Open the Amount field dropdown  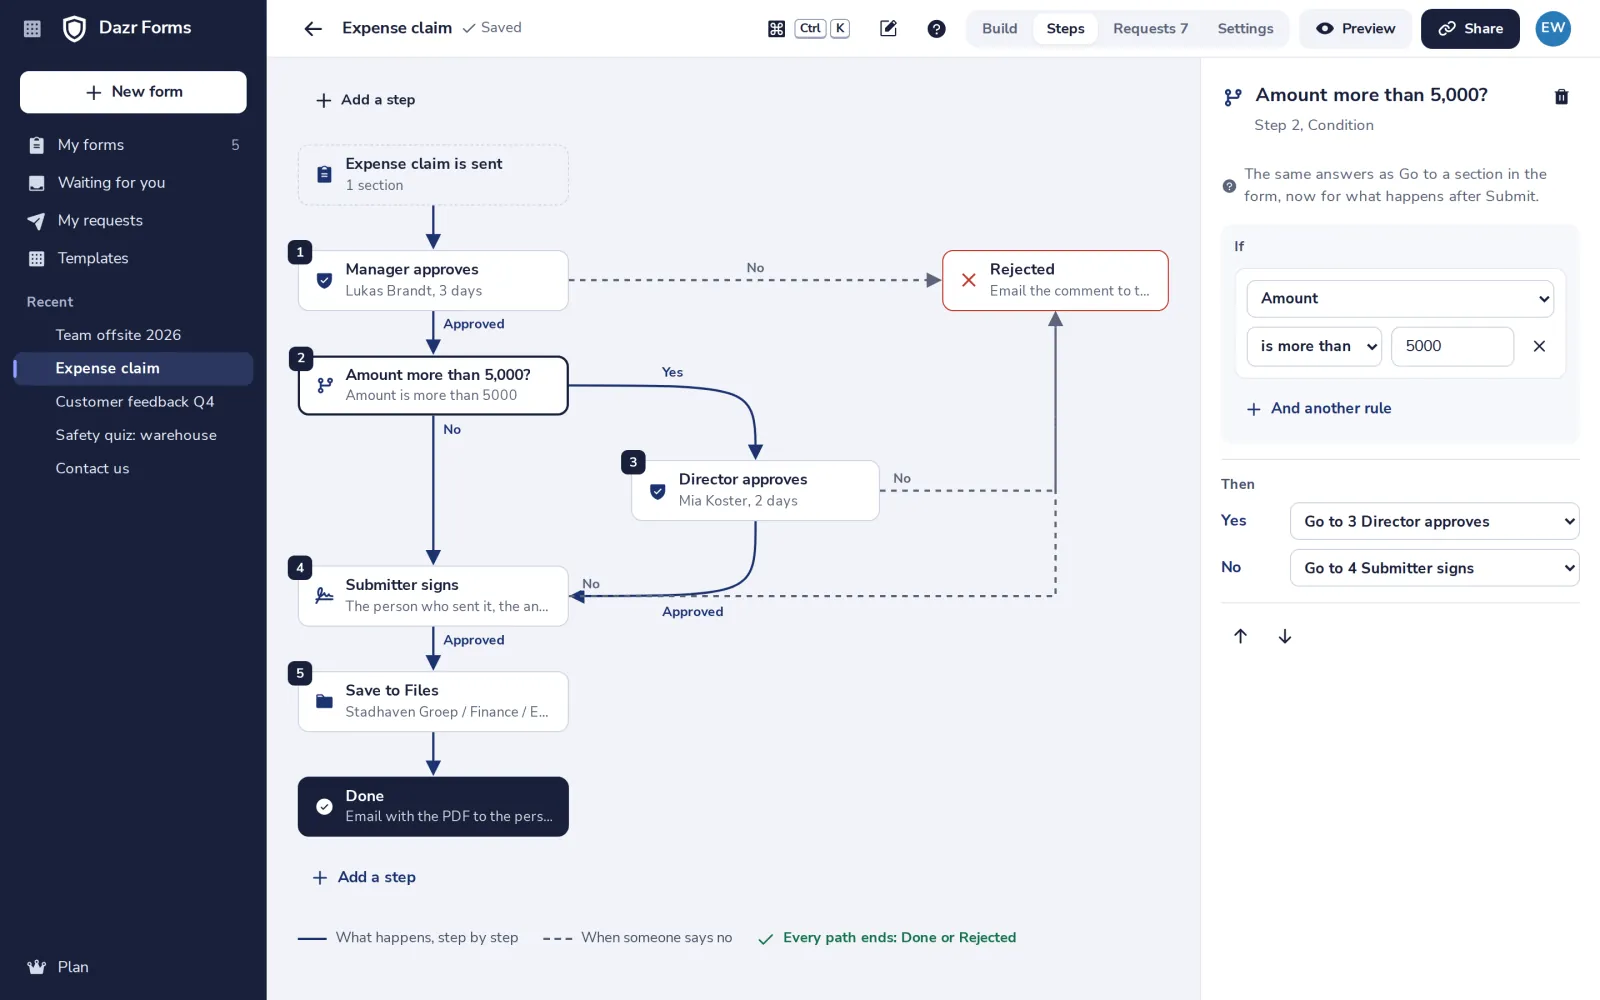point(1399,298)
